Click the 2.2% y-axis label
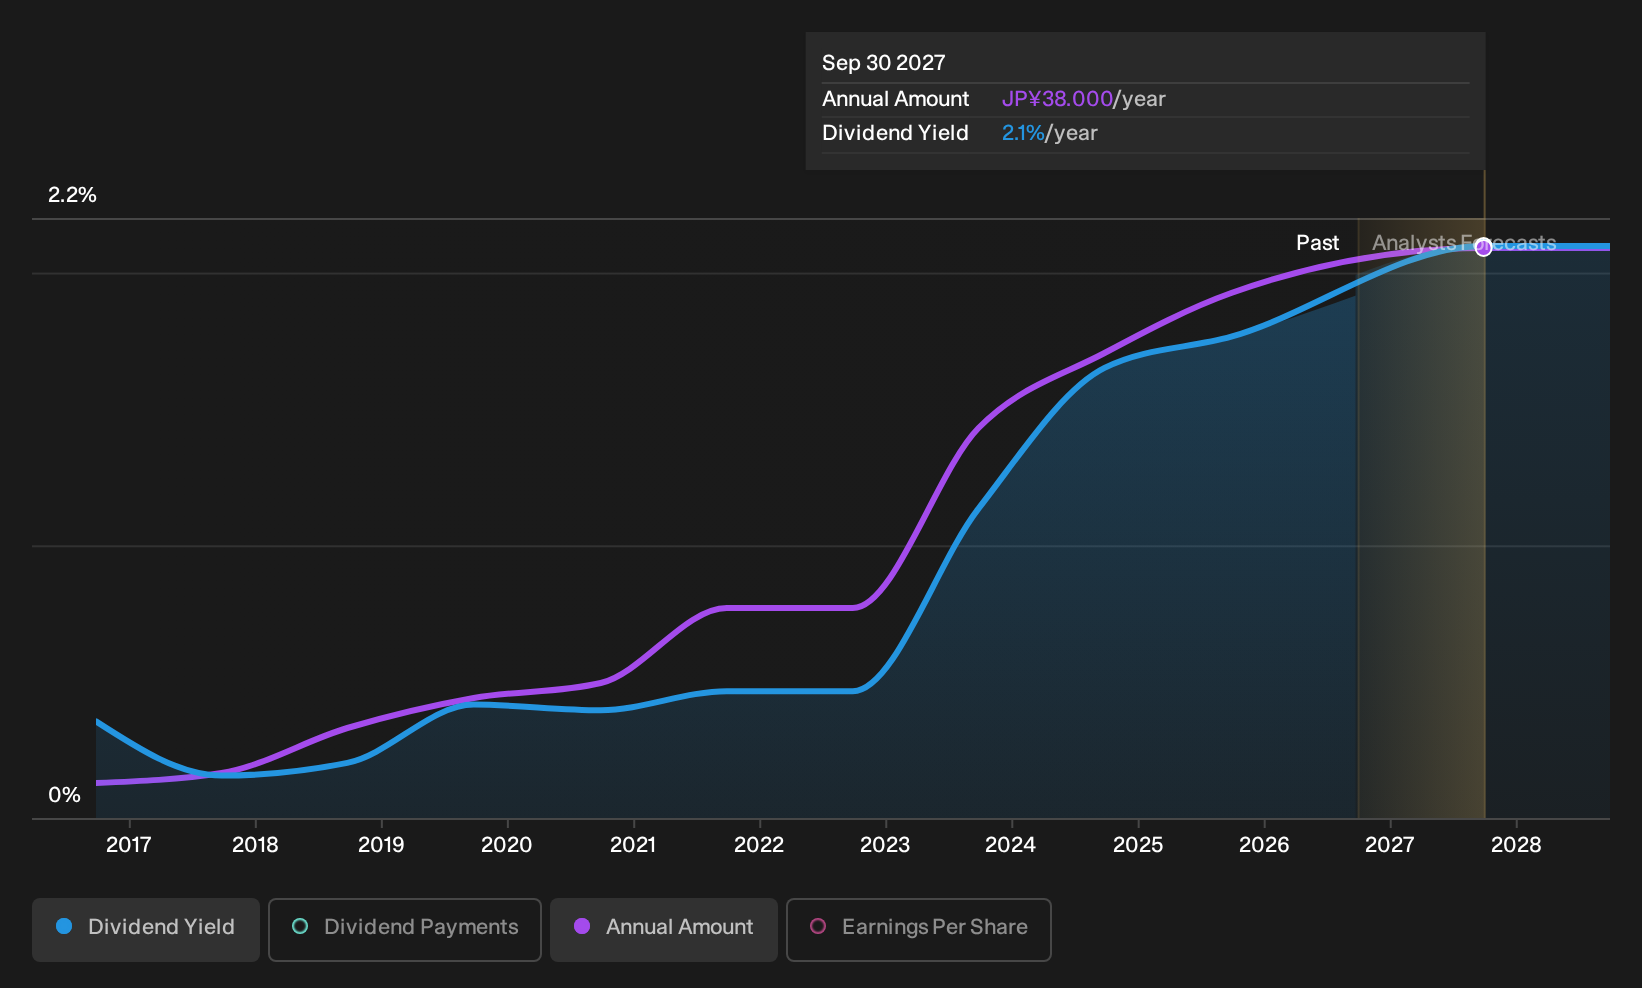This screenshot has width=1642, height=988. click(72, 195)
